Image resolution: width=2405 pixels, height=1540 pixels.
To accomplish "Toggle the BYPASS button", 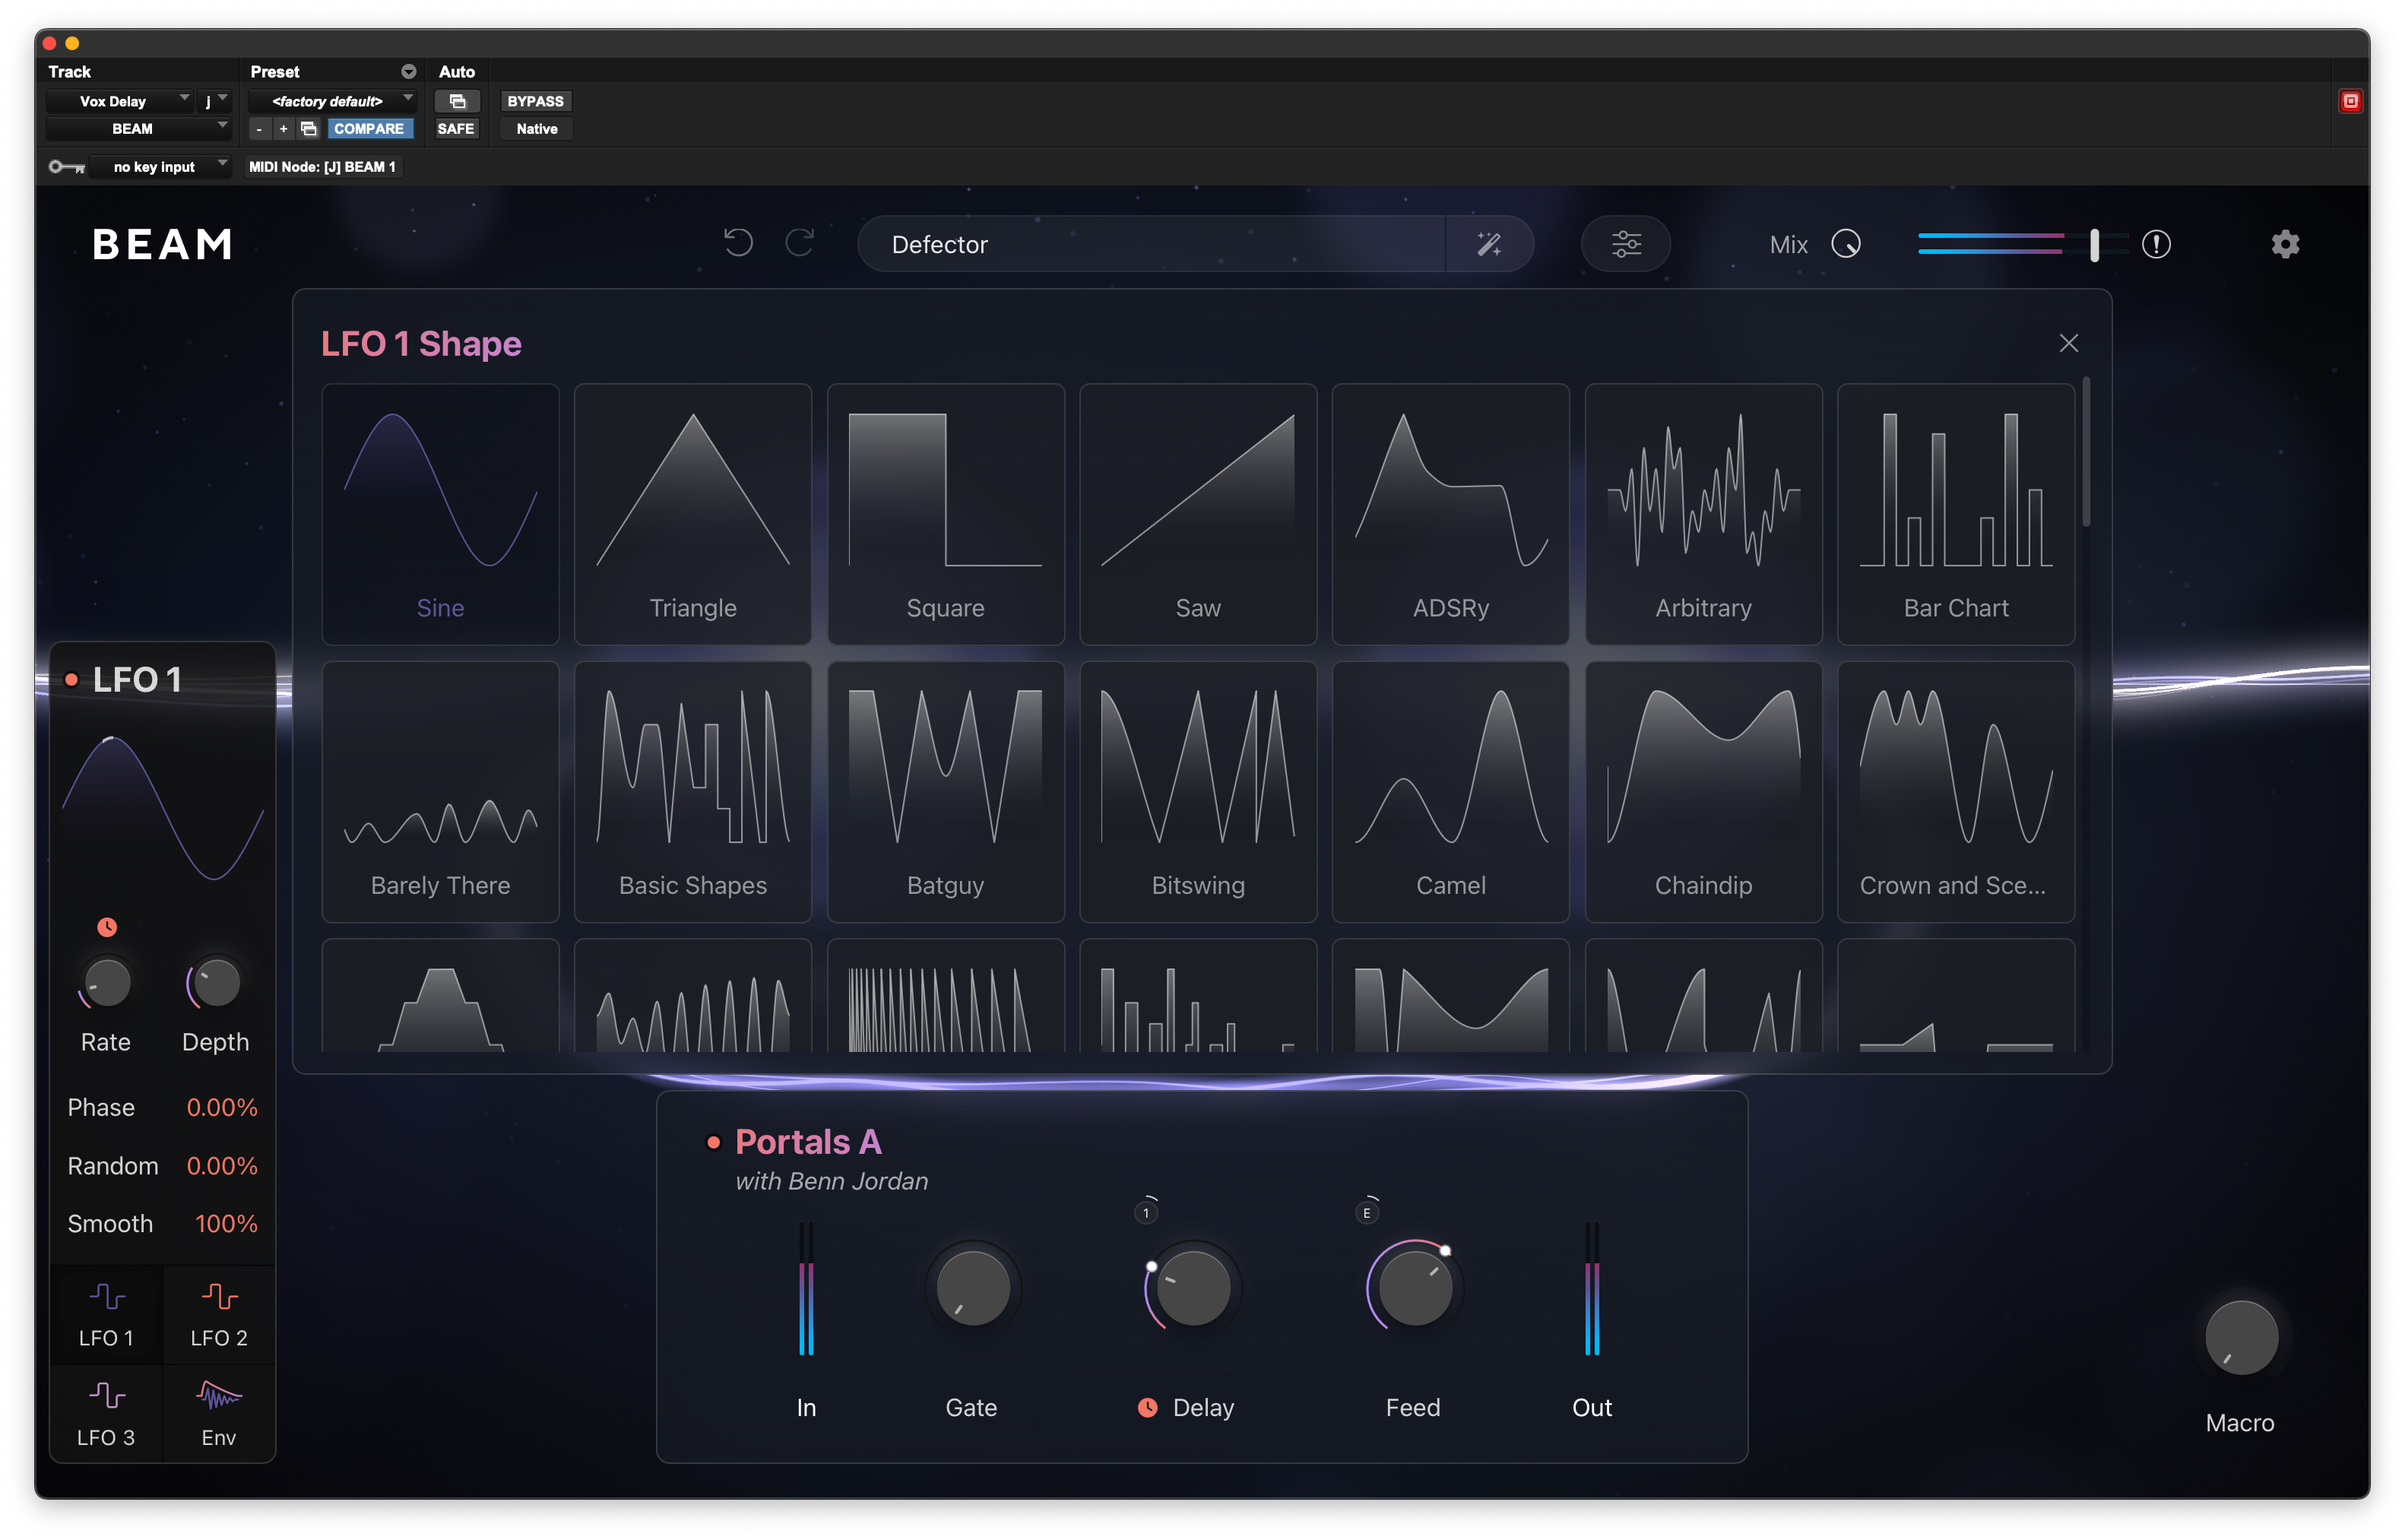I will point(535,101).
